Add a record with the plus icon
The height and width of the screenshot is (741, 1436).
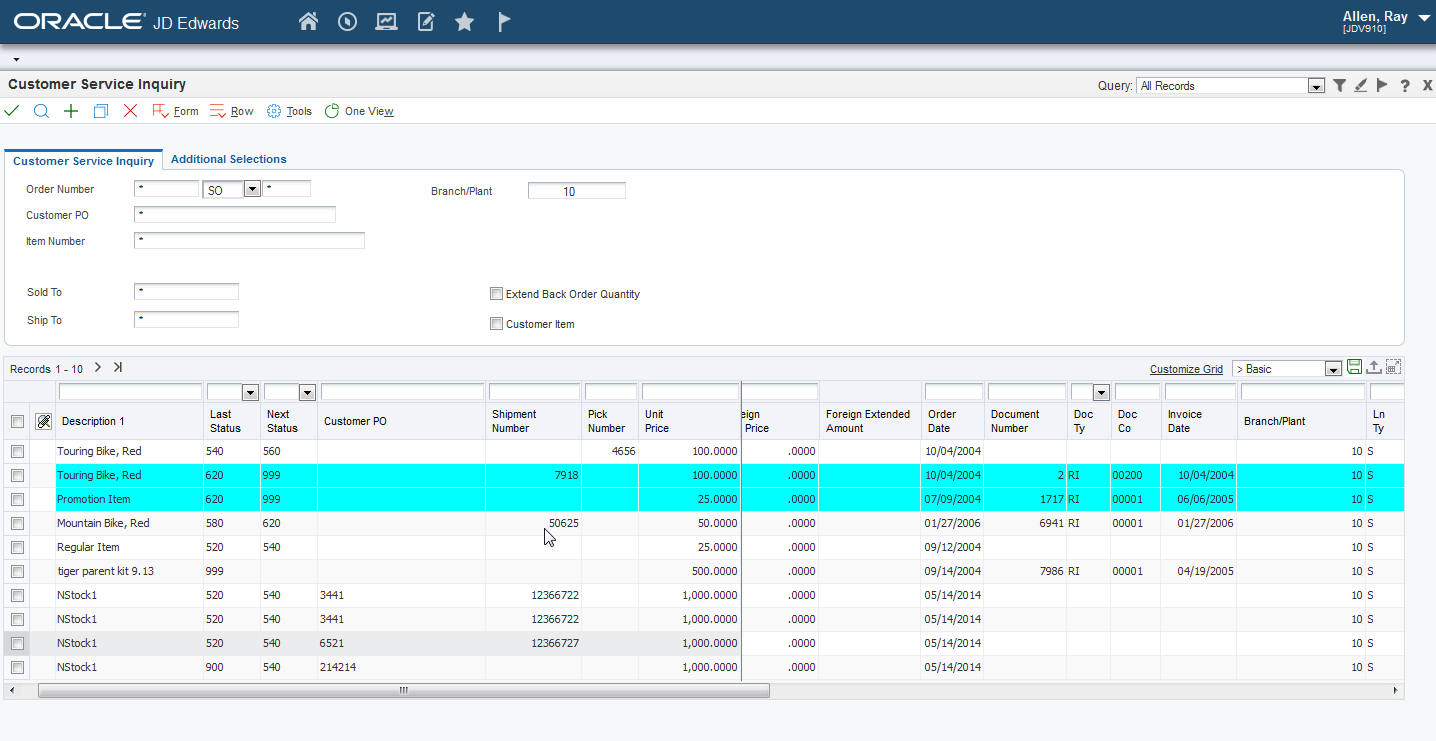point(70,110)
